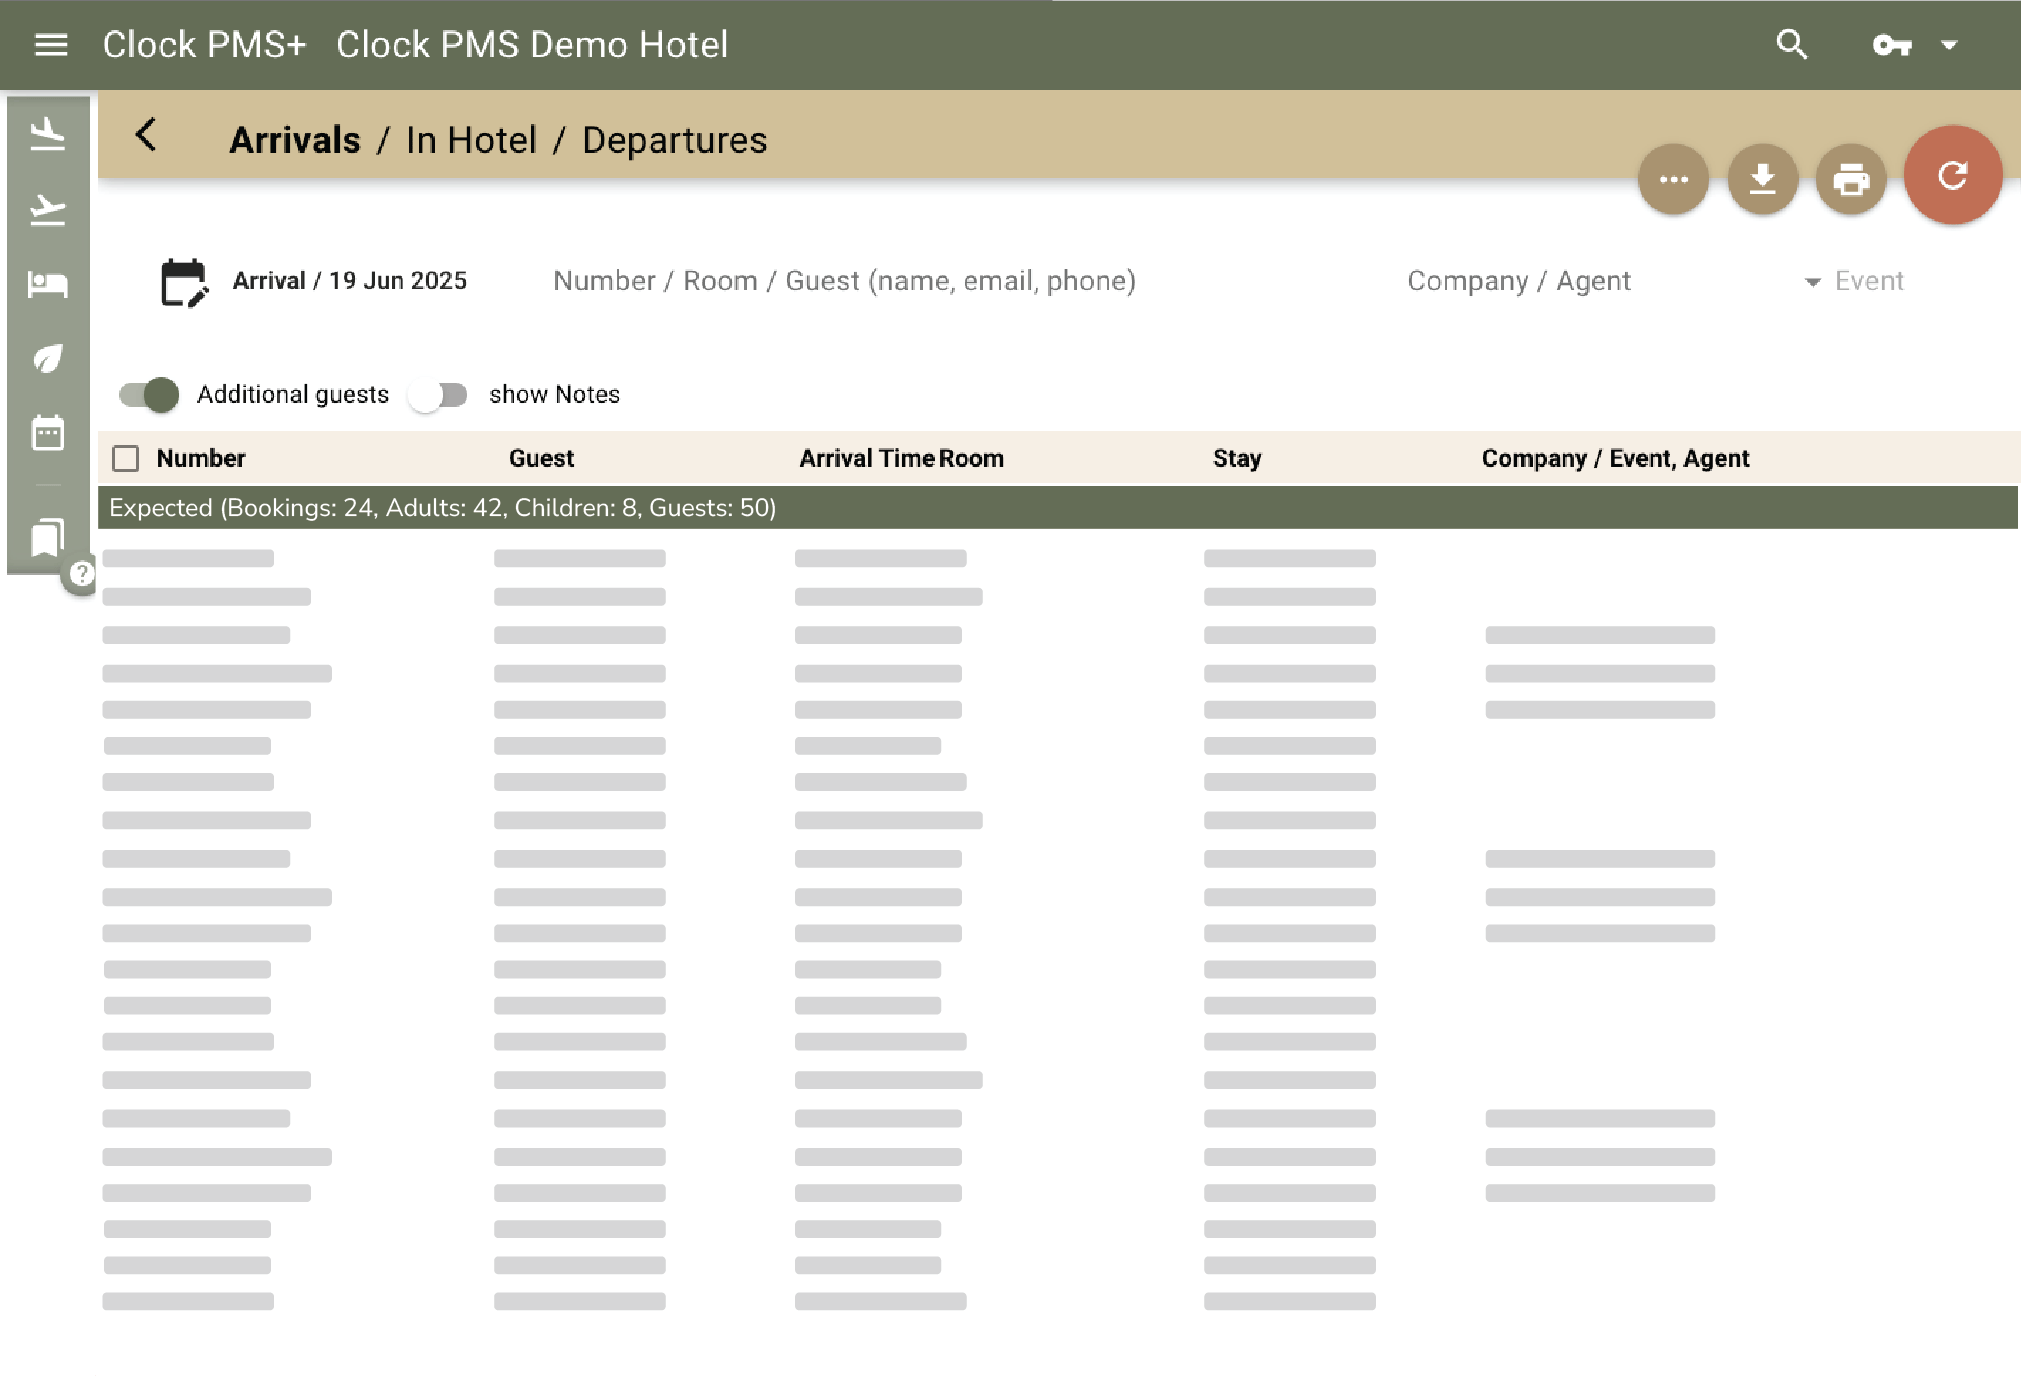The height and width of the screenshot is (1376, 2021).
Task: Click the search magnifier icon
Action: click(x=1791, y=45)
